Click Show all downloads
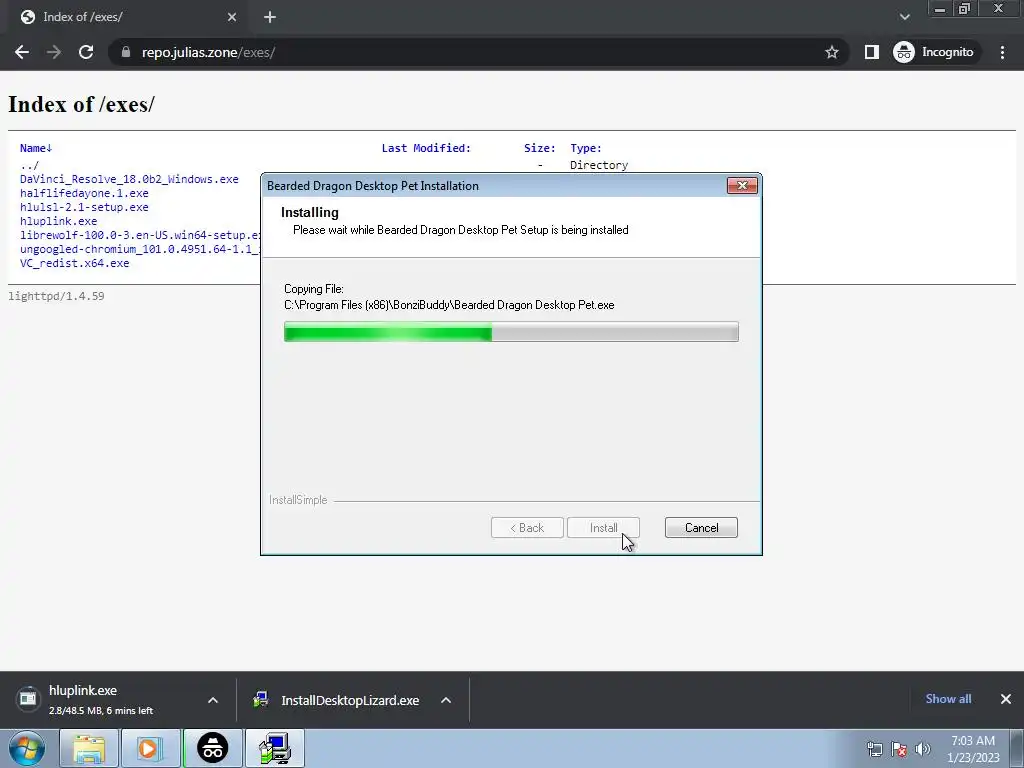Viewport: 1024px width, 768px height. [x=948, y=699]
